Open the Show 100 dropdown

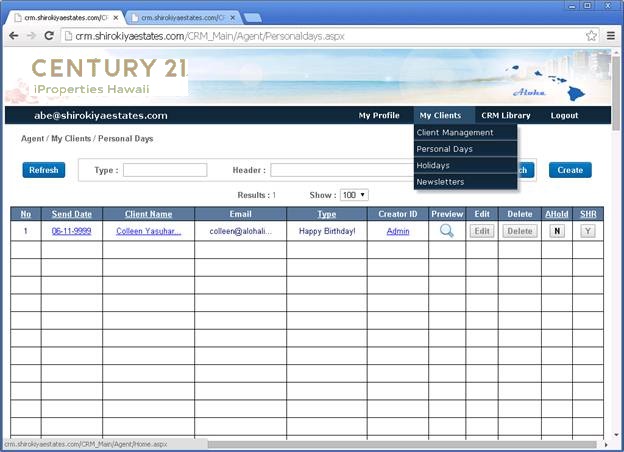point(354,195)
